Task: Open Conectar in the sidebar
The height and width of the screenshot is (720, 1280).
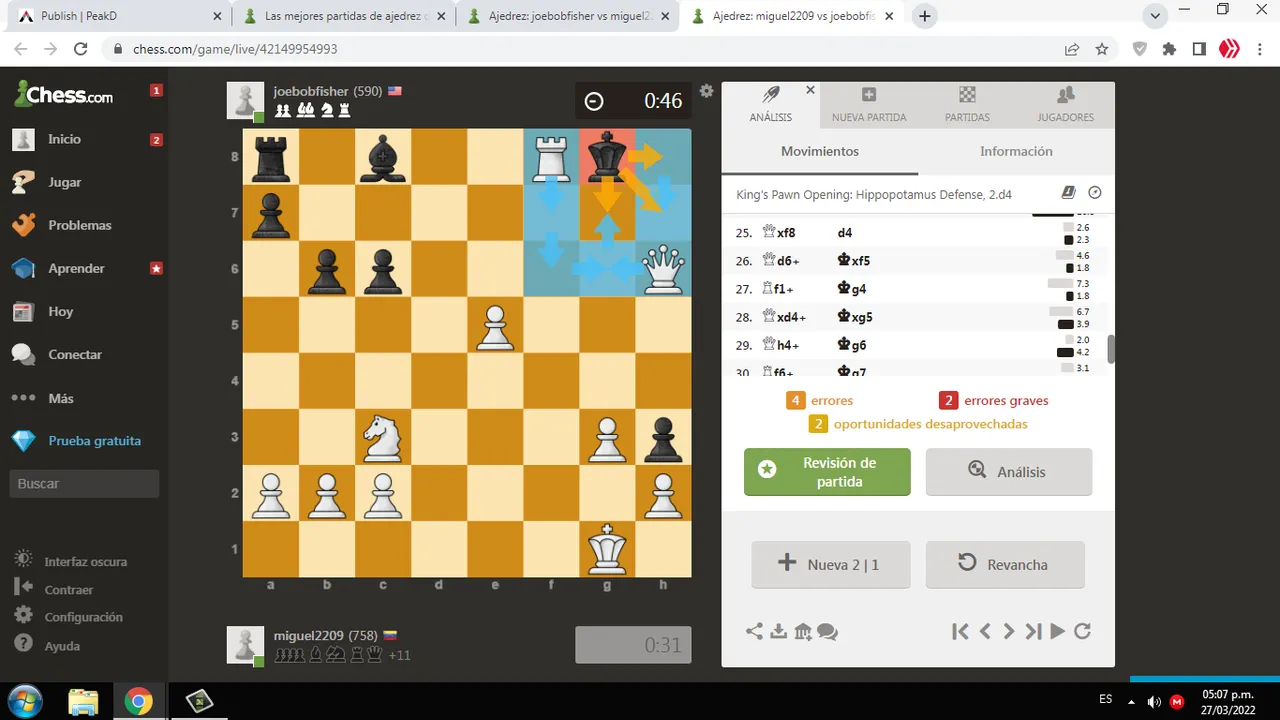Action: tap(75, 354)
